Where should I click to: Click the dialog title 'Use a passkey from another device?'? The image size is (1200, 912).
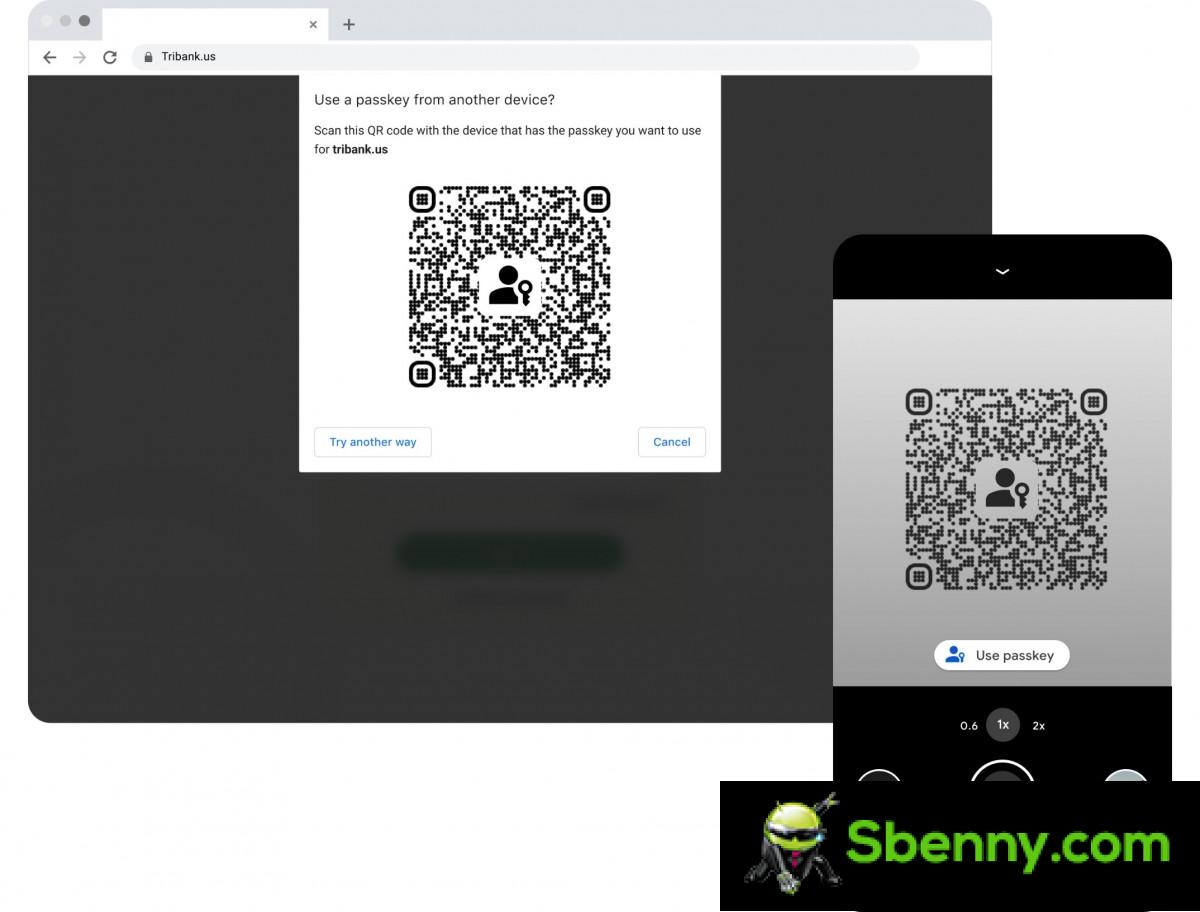coord(435,99)
